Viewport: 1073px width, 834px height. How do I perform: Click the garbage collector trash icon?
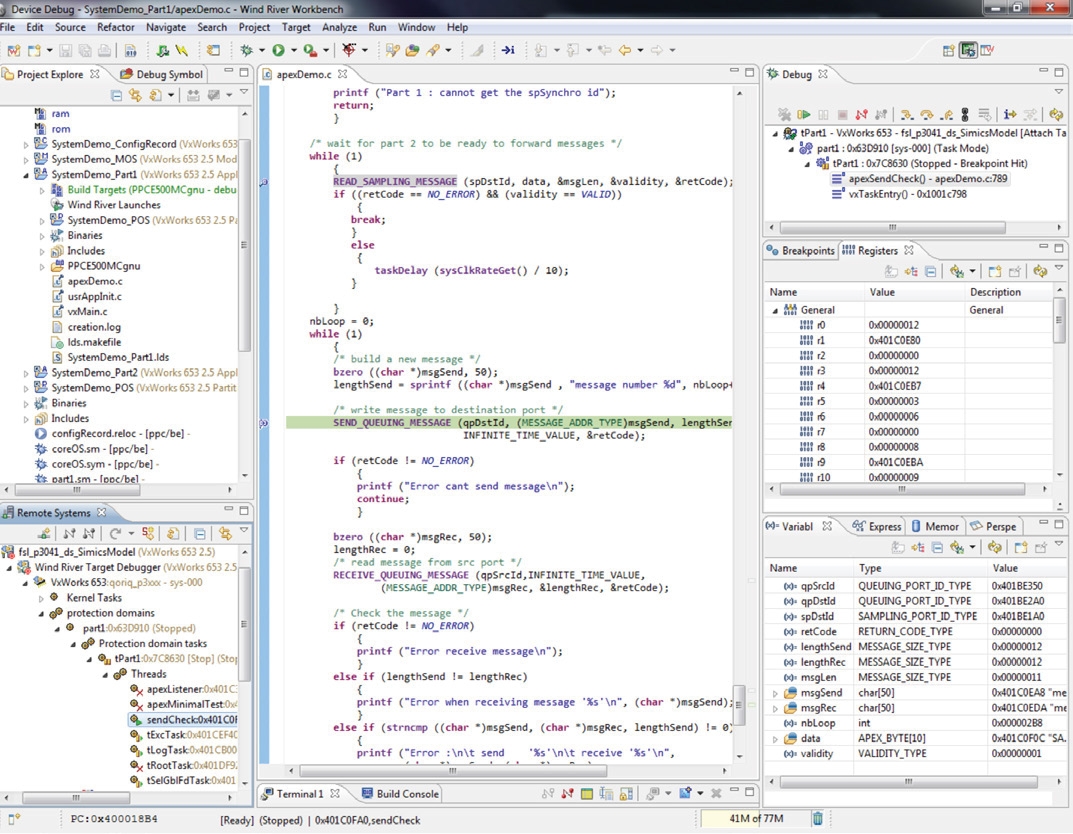pyautogui.click(x=818, y=818)
